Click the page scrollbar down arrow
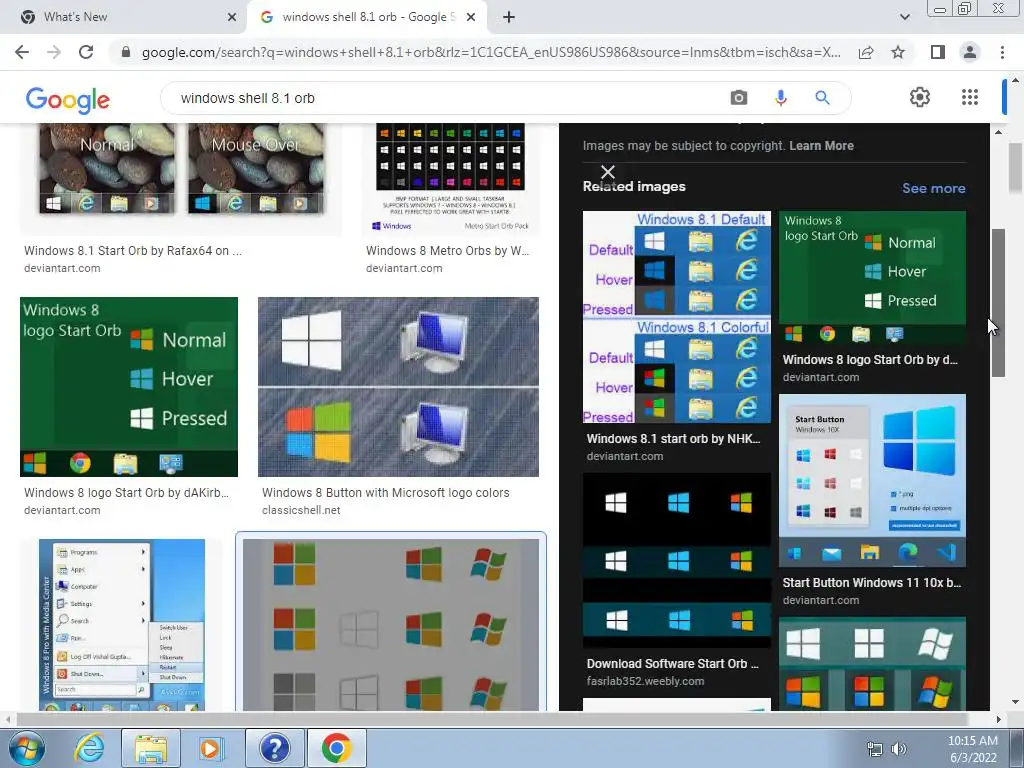 [1015, 702]
